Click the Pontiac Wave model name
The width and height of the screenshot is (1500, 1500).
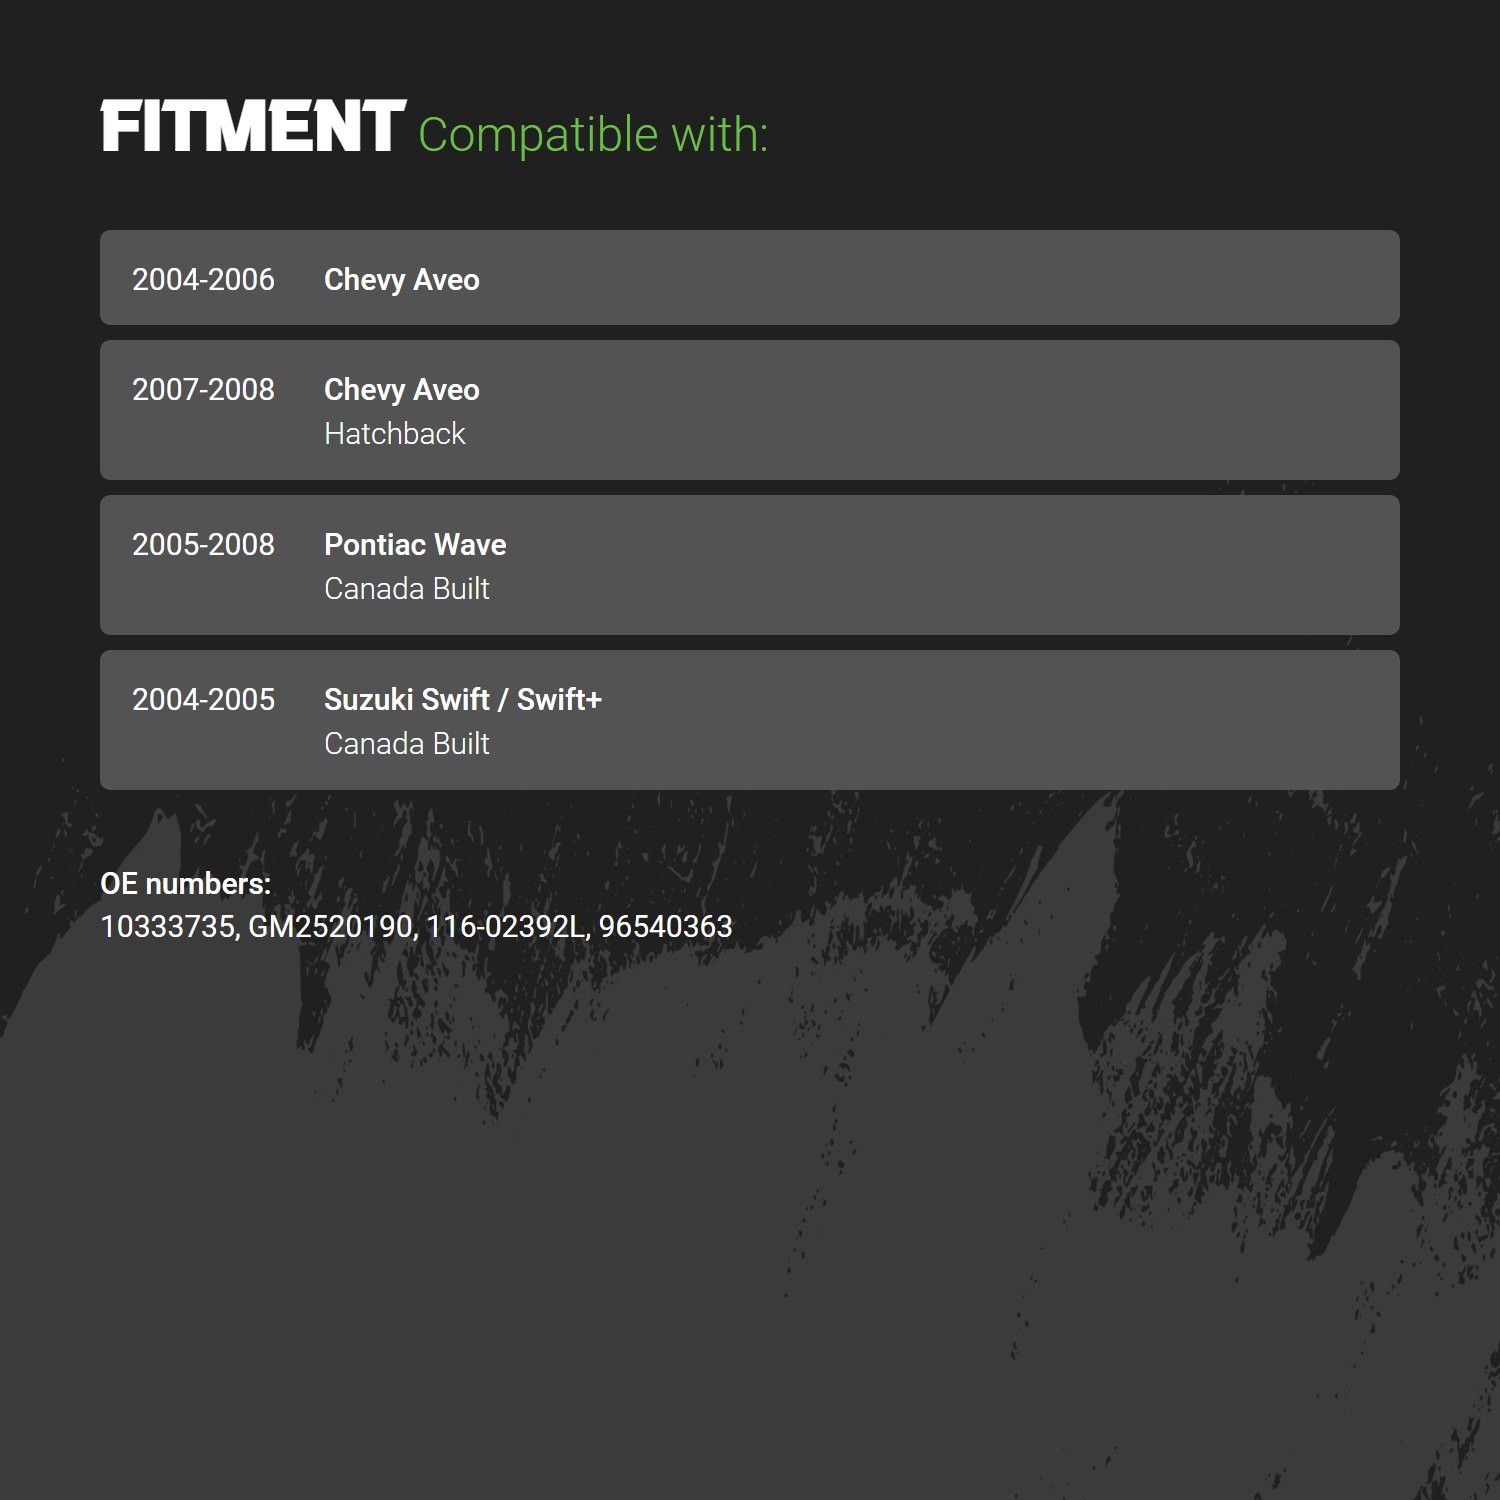(x=415, y=544)
